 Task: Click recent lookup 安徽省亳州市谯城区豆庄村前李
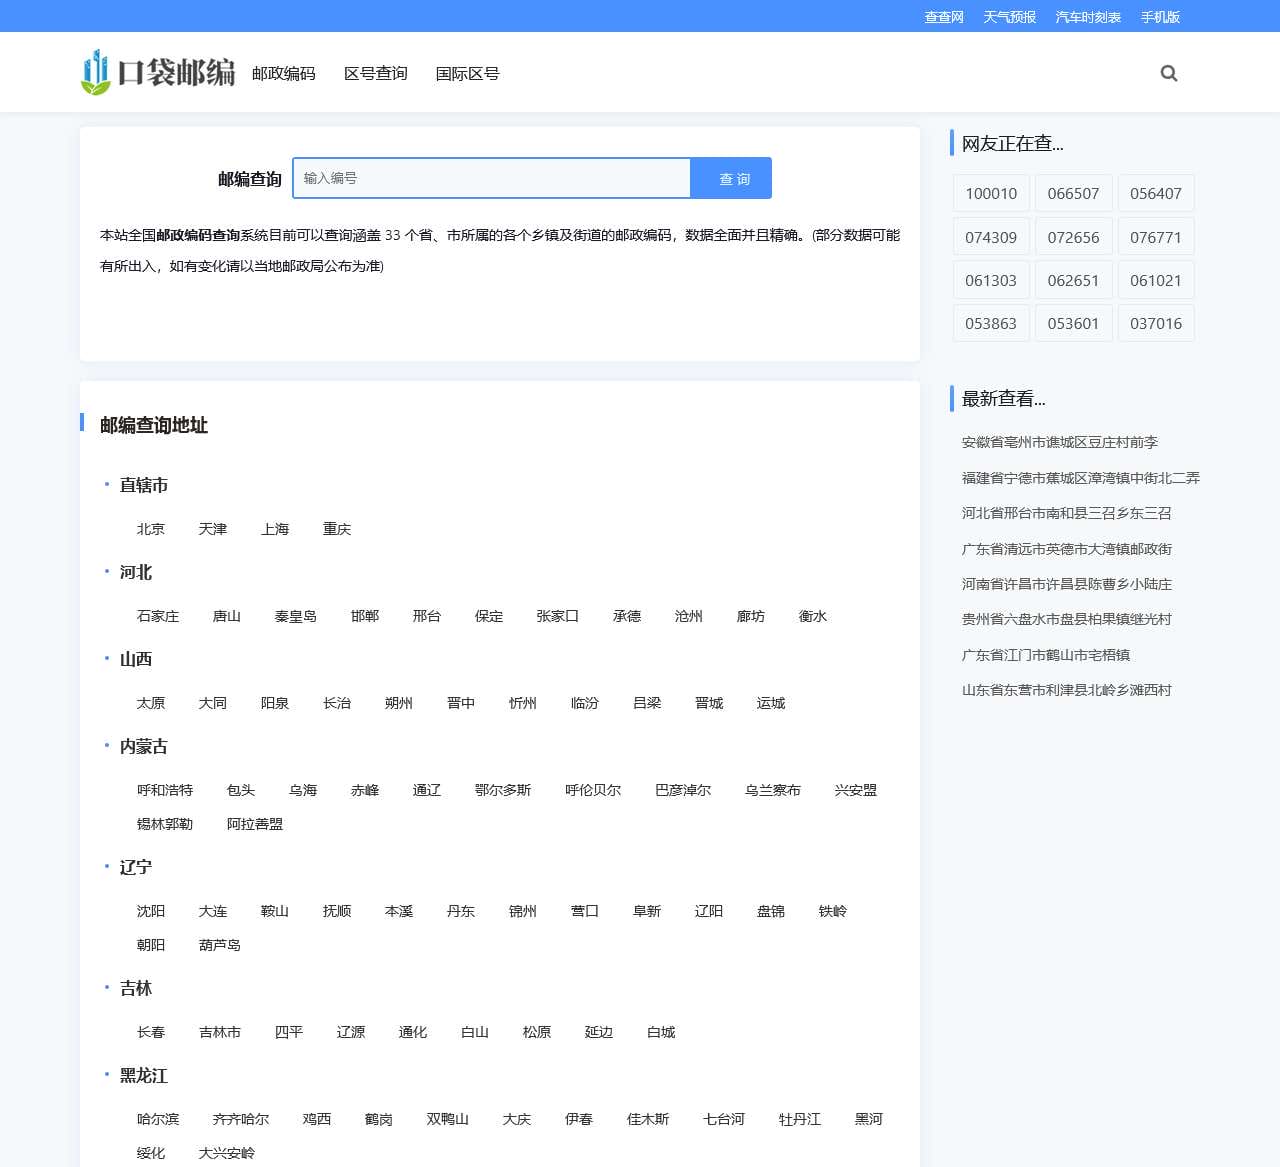coord(1059,442)
